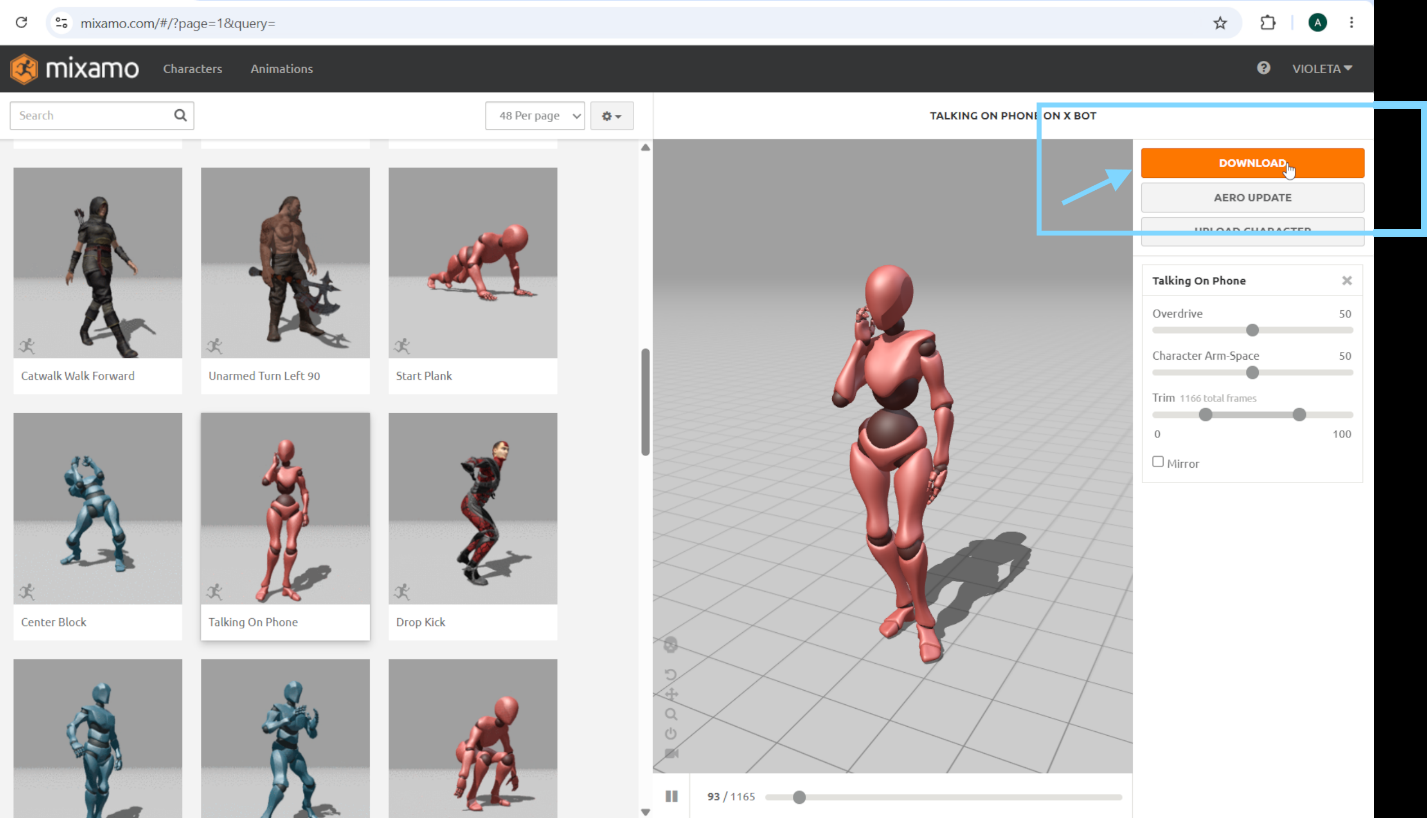The height and width of the screenshot is (818, 1427).
Task: Adjust the Character Arm-Space slider handle
Action: 1252,372
